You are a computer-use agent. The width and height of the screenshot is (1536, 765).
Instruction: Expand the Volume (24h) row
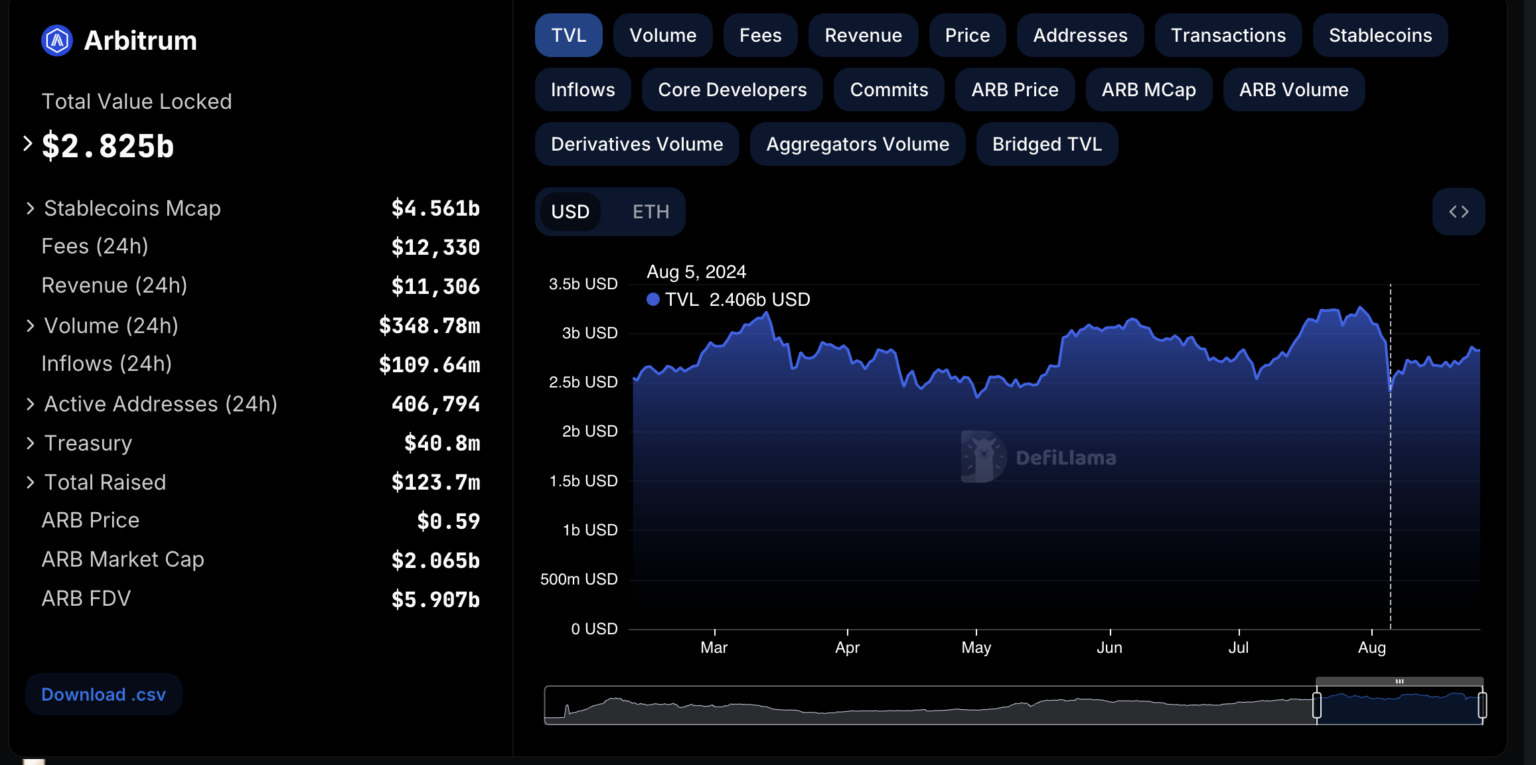(30, 325)
